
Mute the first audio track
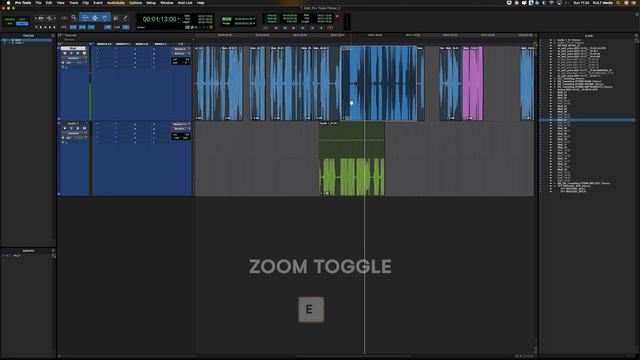tap(84, 53)
